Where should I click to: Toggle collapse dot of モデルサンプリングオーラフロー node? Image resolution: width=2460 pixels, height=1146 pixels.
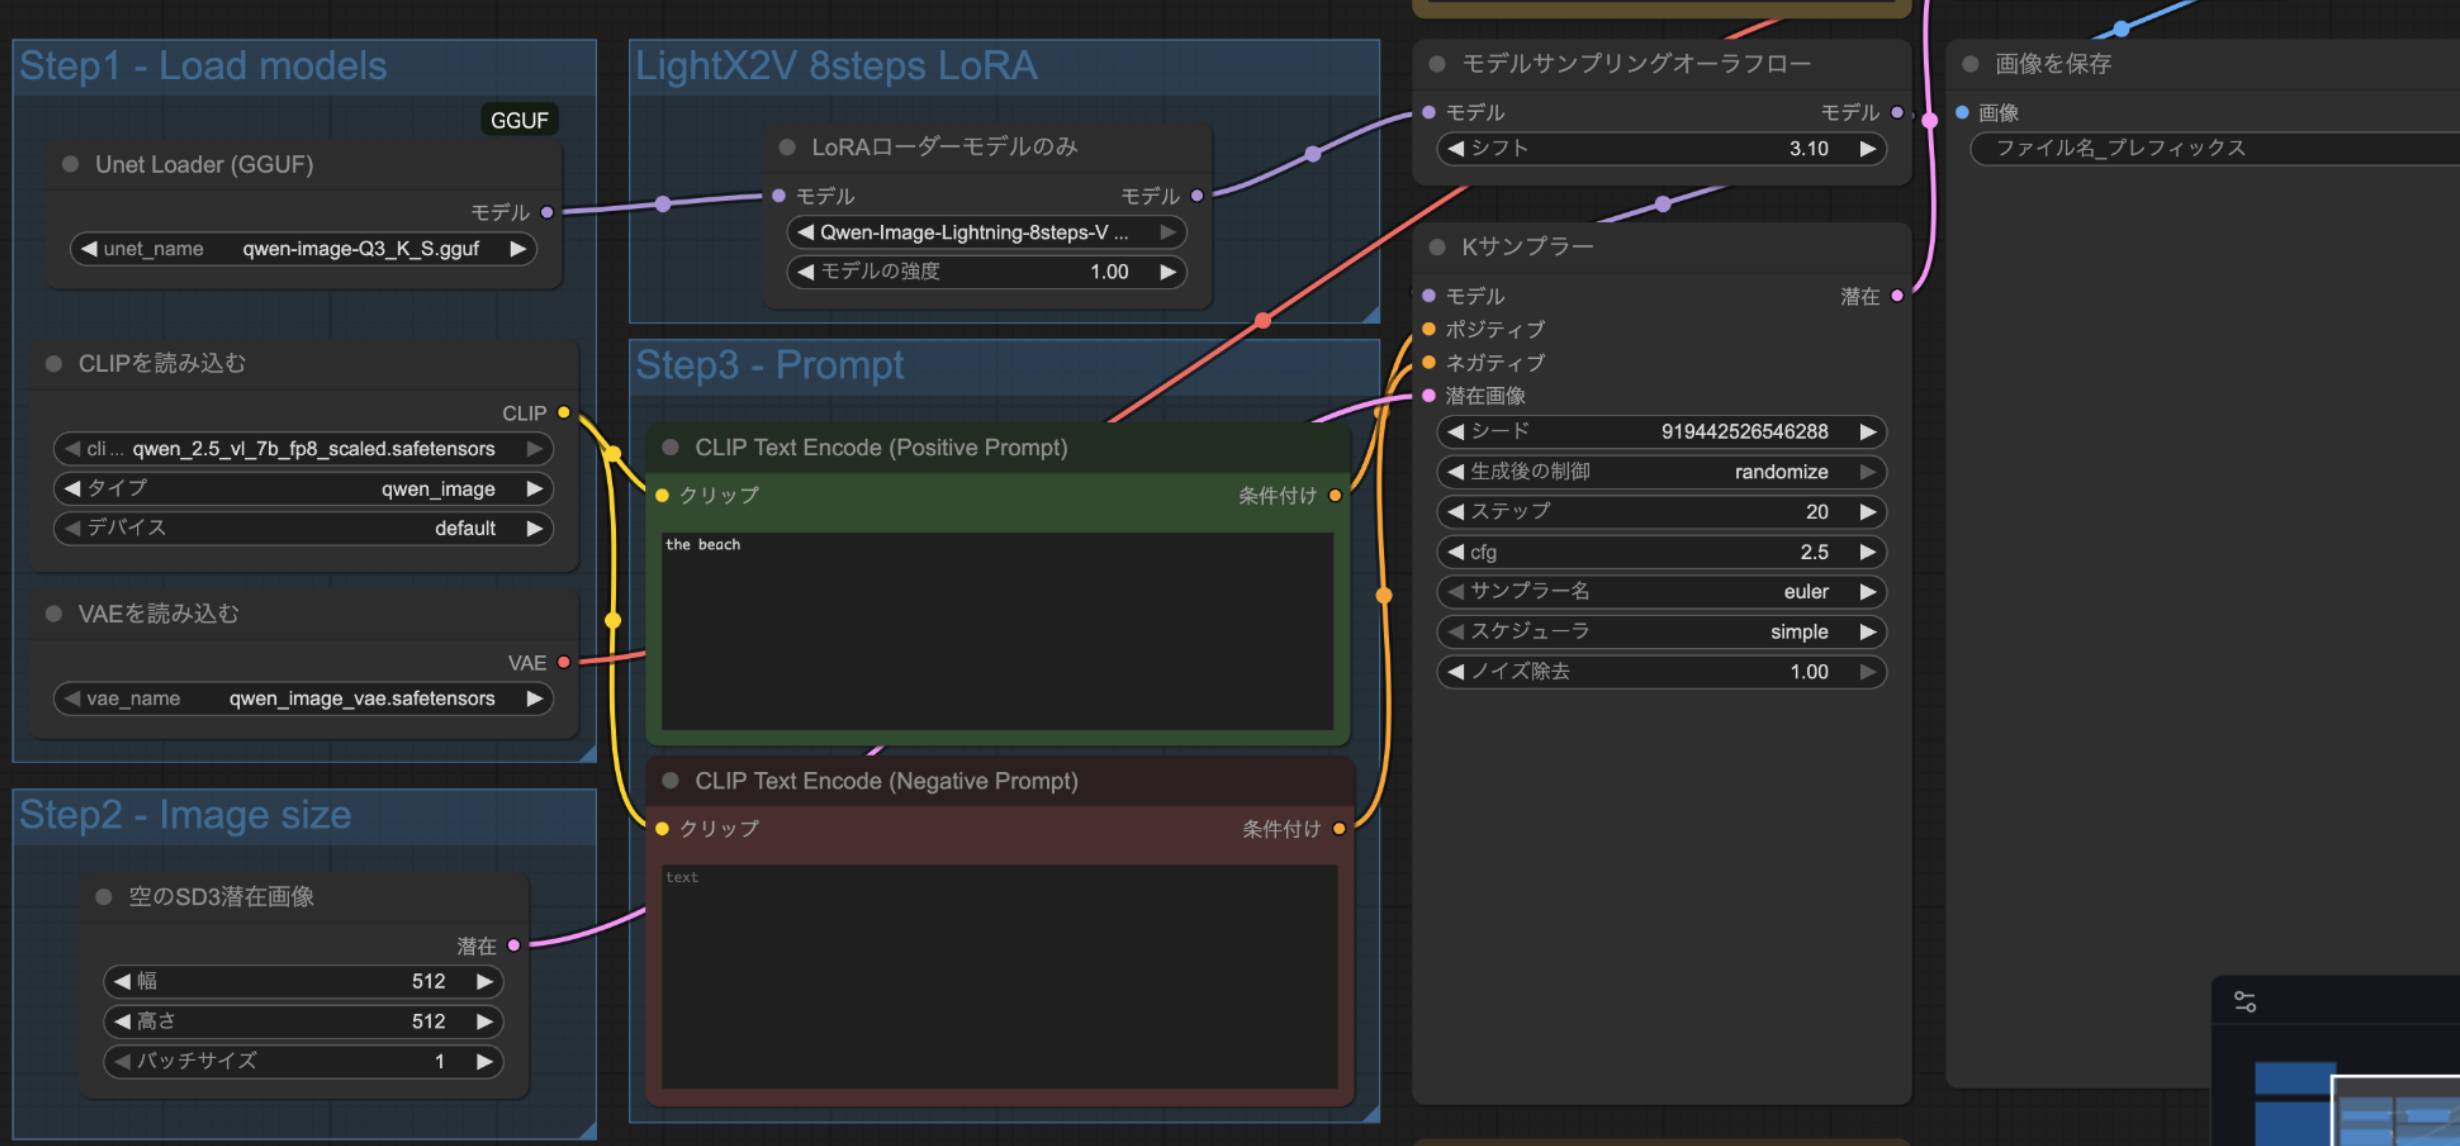pos(1437,64)
